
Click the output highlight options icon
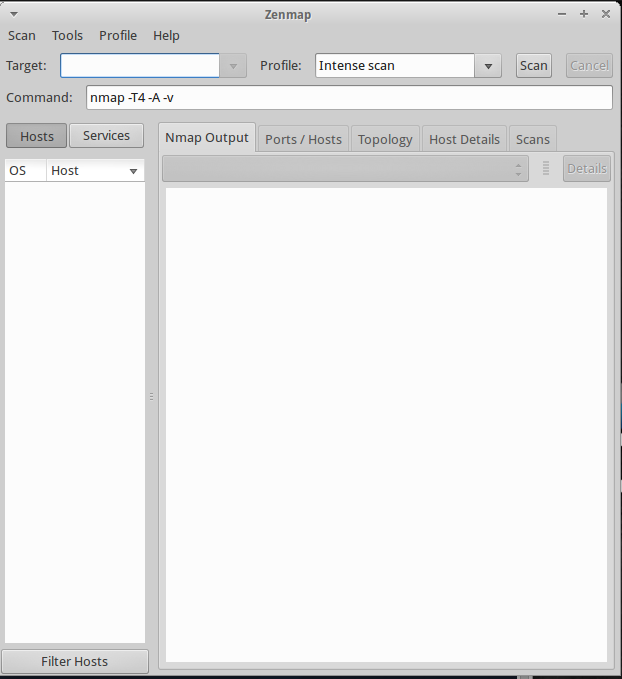pos(546,168)
